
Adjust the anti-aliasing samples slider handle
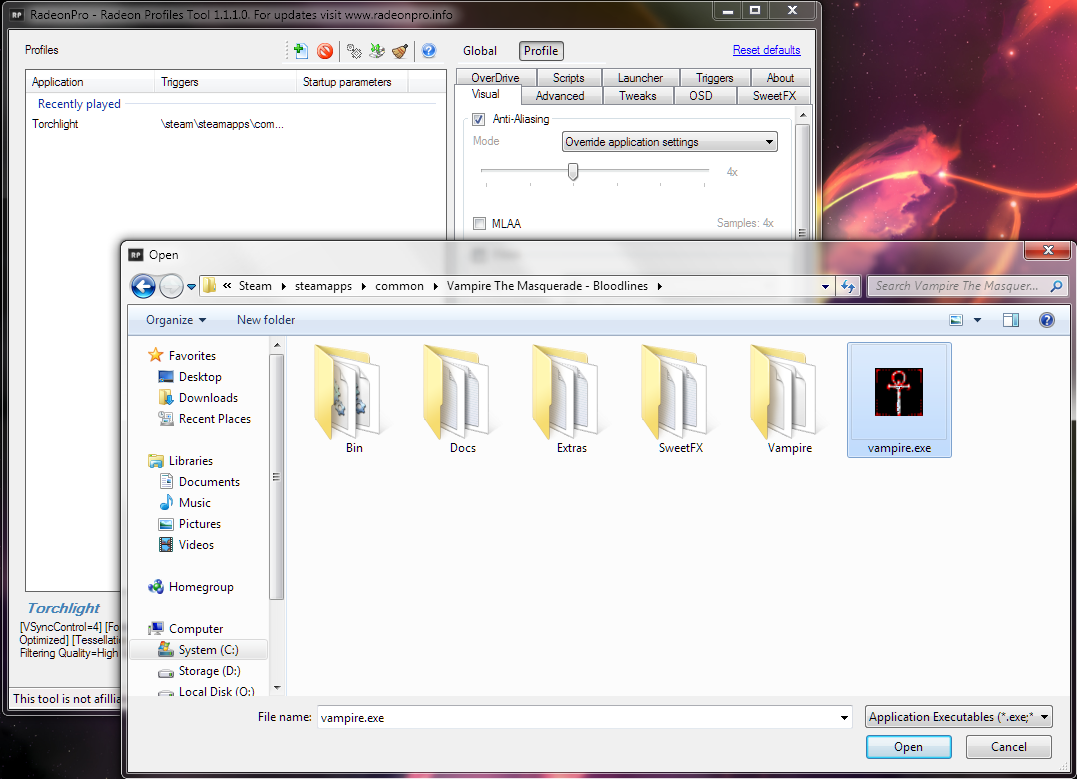point(573,171)
